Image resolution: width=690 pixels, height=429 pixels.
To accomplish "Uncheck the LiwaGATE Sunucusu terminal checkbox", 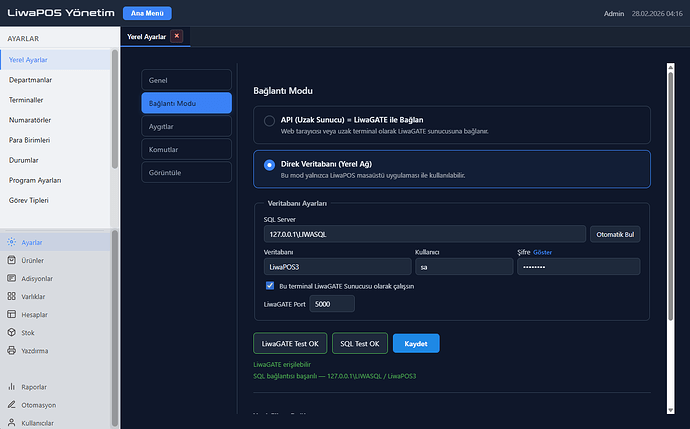I will (270, 285).
